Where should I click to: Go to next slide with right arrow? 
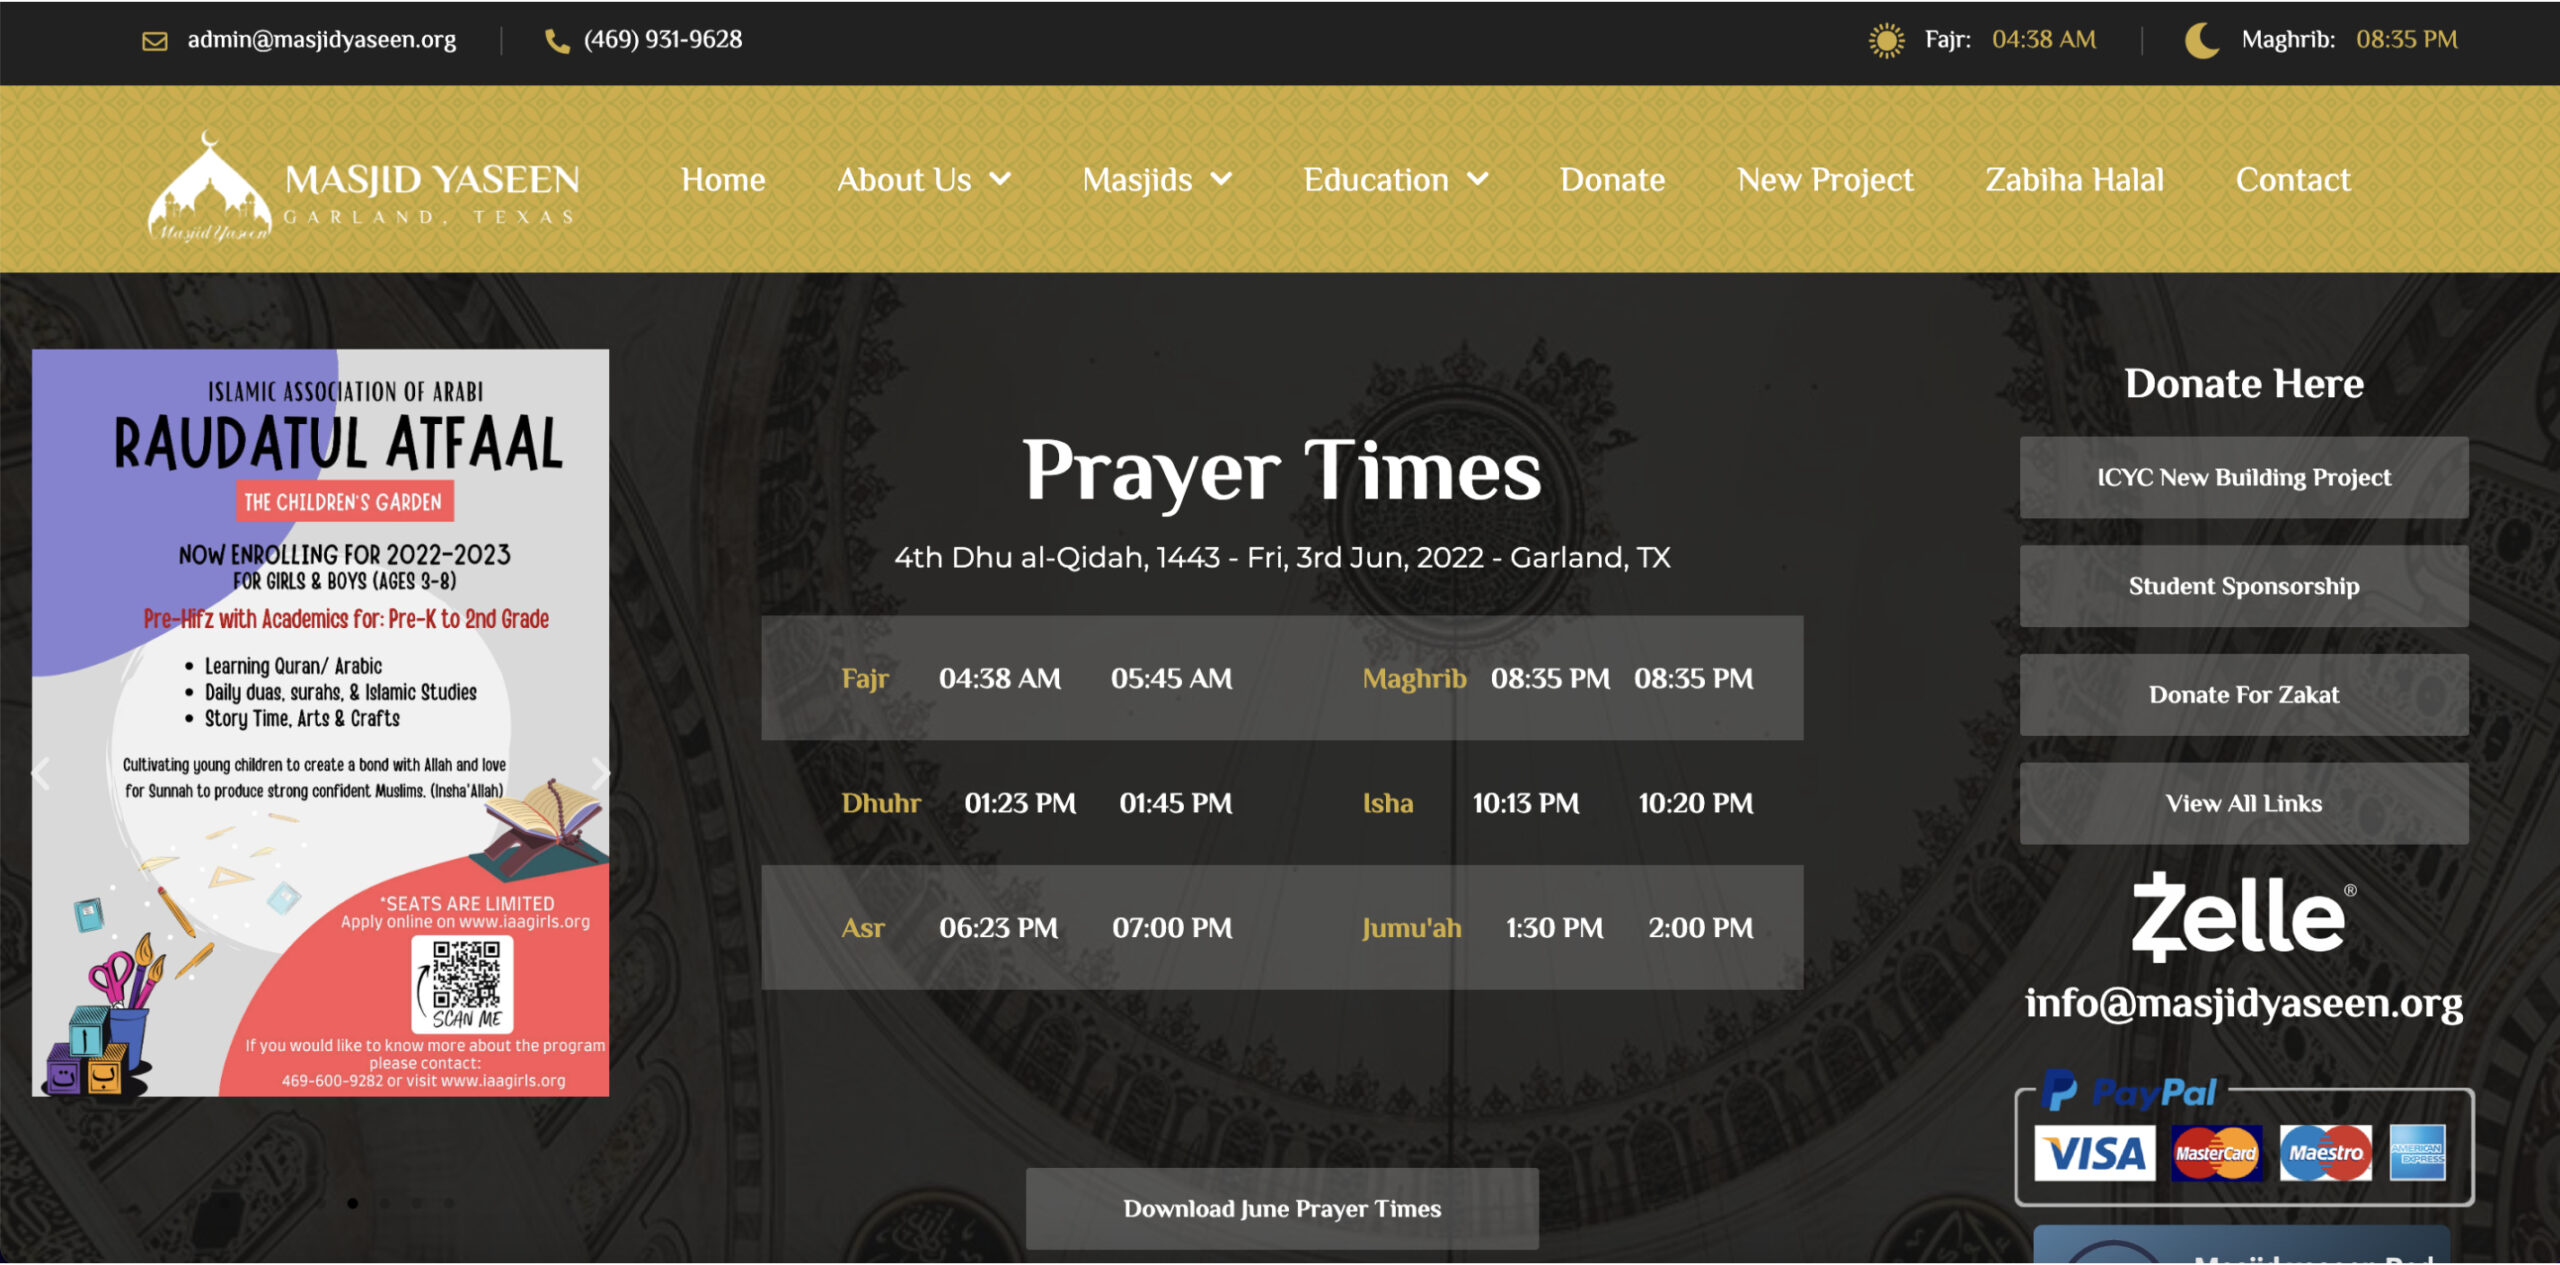(599, 772)
